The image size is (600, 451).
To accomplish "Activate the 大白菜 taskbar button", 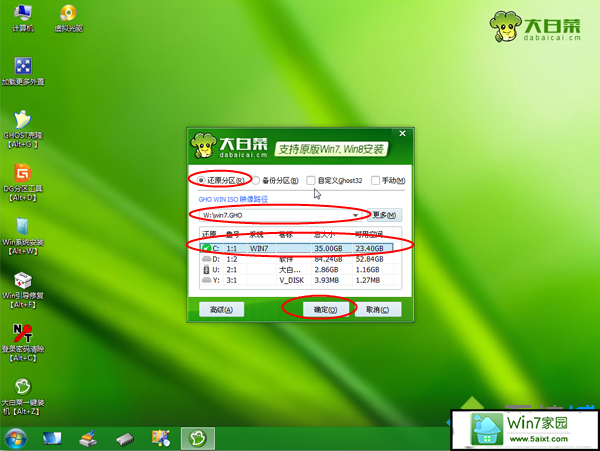I will (x=198, y=438).
